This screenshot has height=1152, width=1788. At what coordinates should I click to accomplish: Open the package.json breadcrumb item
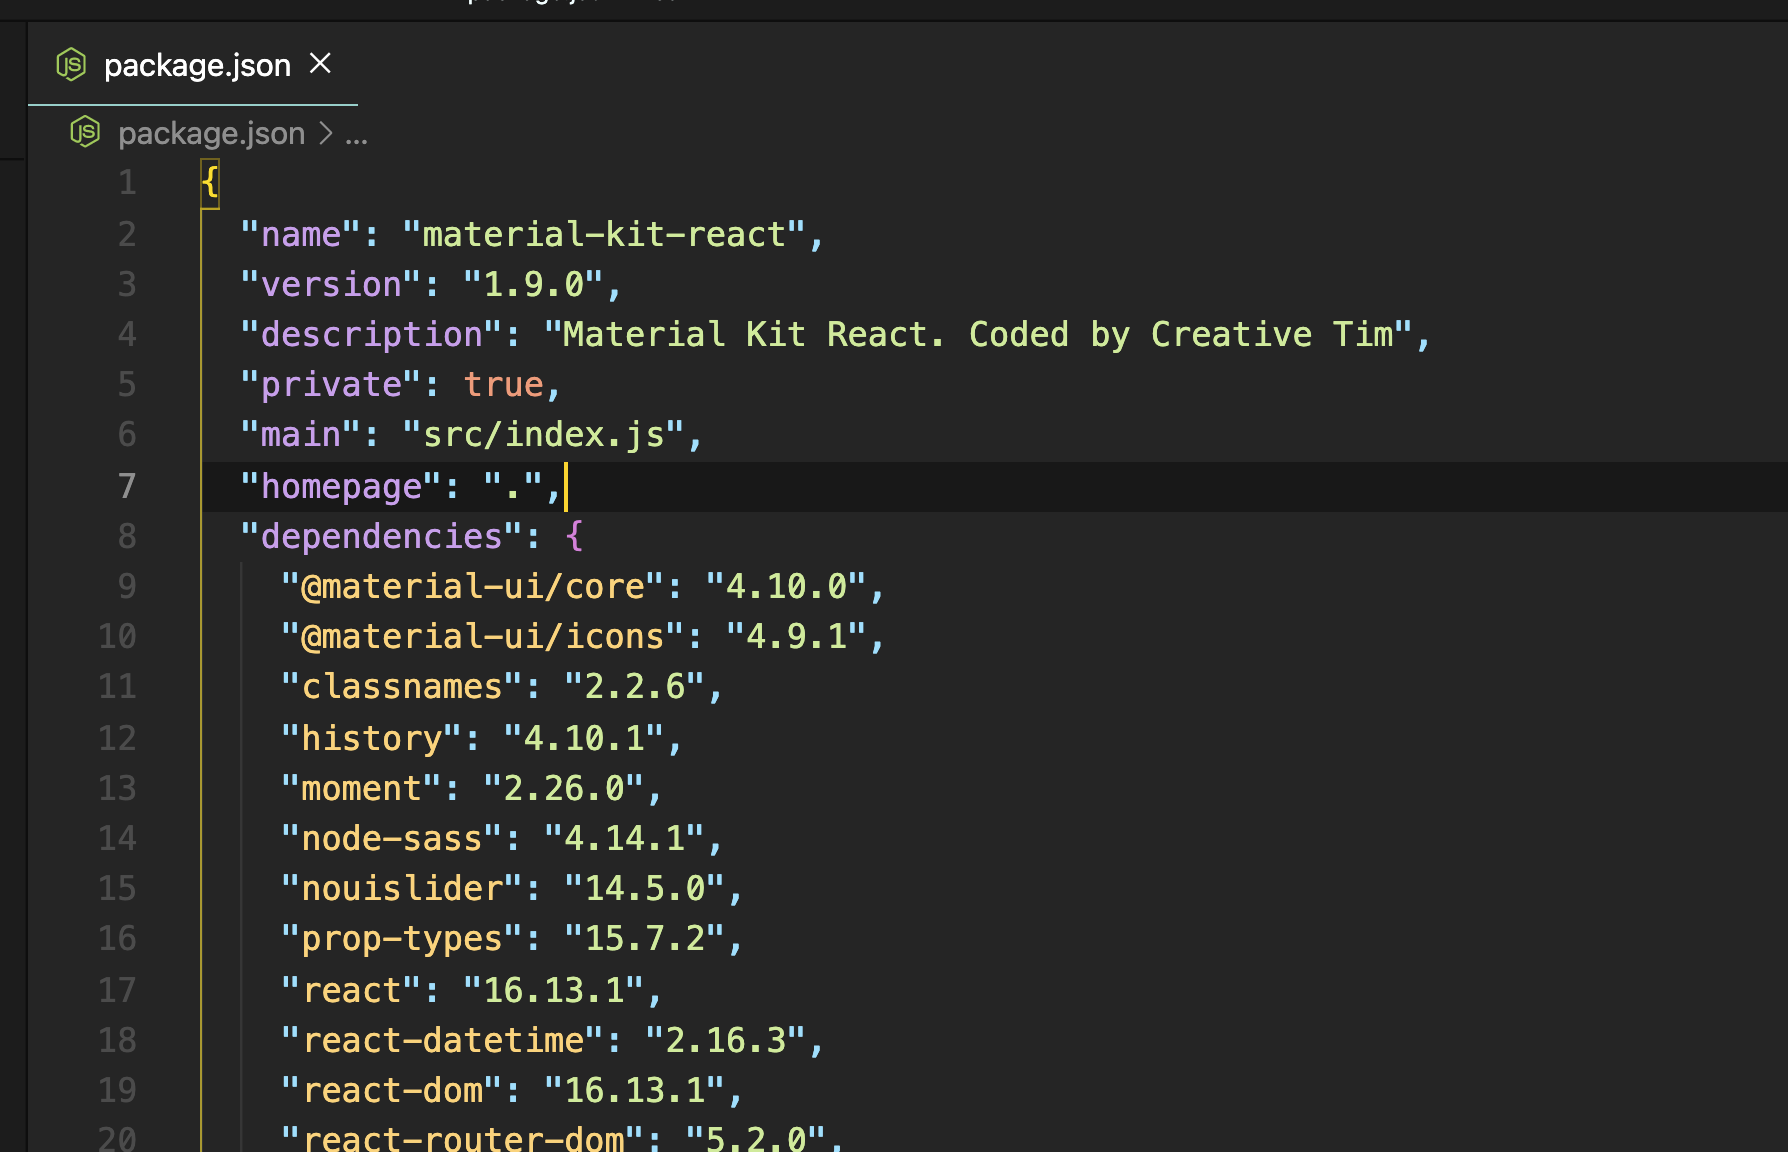click(211, 133)
